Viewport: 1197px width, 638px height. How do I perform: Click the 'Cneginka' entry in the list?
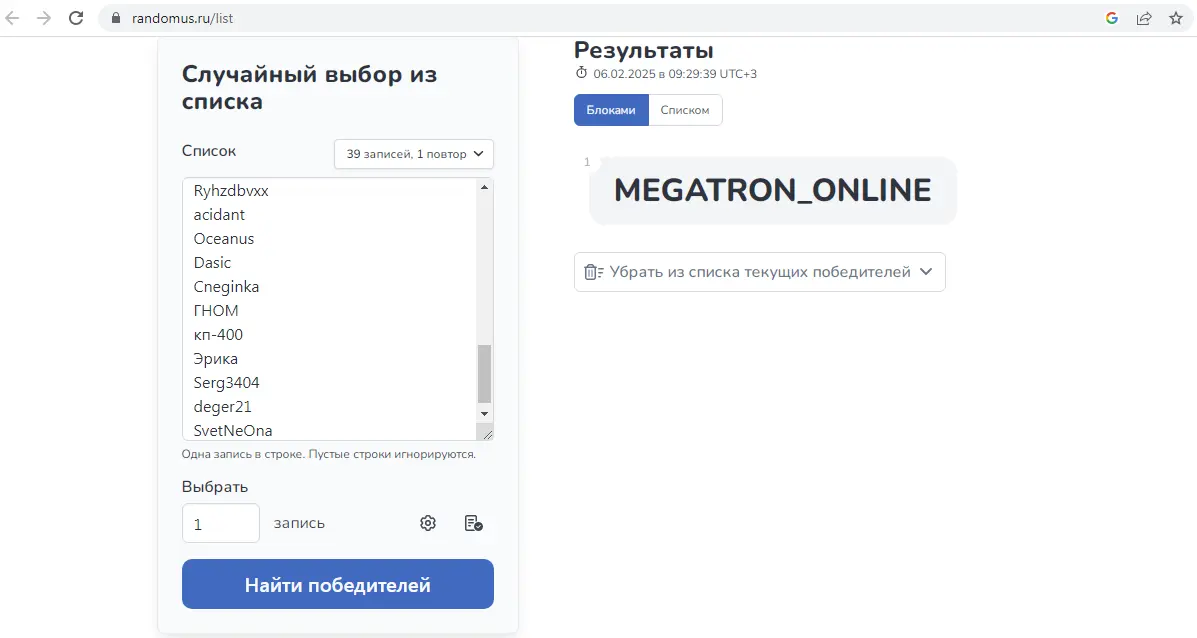226,287
